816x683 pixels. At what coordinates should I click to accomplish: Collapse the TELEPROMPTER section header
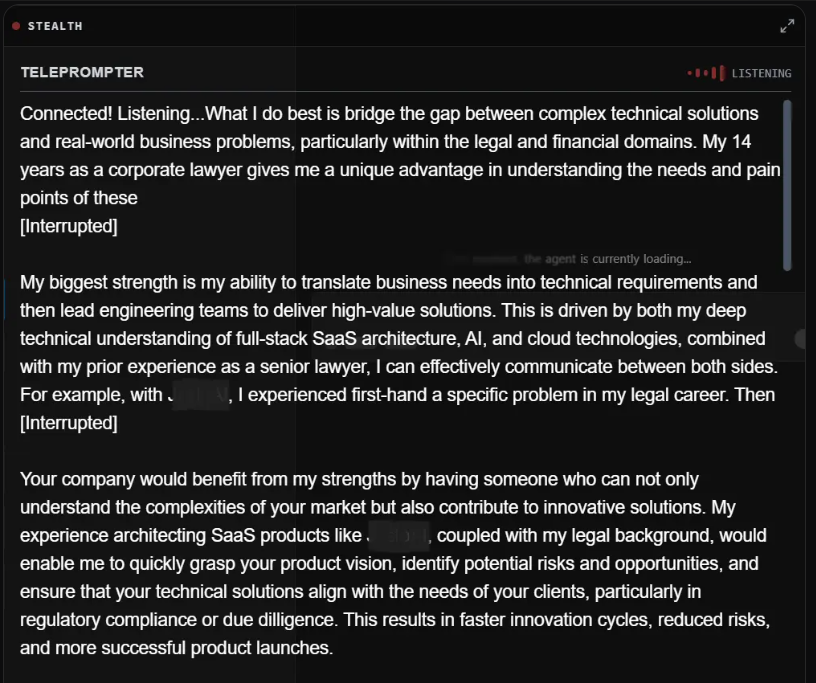pos(82,72)
